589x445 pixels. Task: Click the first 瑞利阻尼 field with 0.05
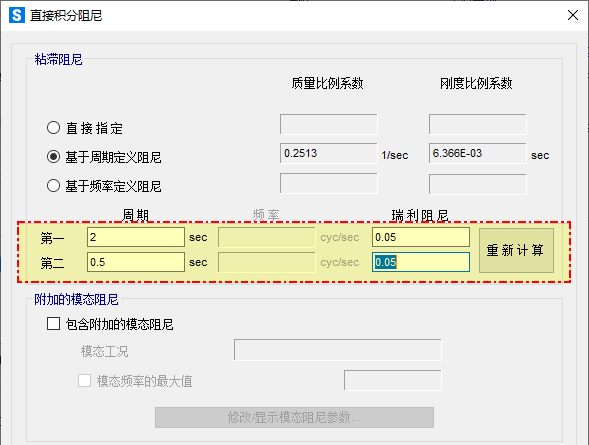pos(421,237)
